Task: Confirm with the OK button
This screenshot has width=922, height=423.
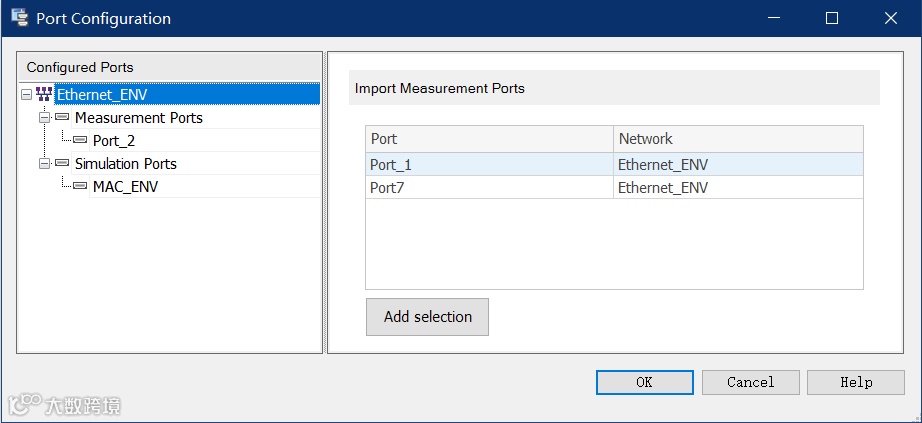Action: click(x=644, y=382)
